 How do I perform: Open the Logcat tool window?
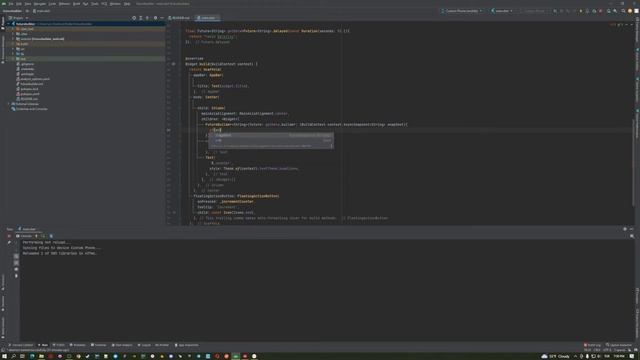point(144,345)
